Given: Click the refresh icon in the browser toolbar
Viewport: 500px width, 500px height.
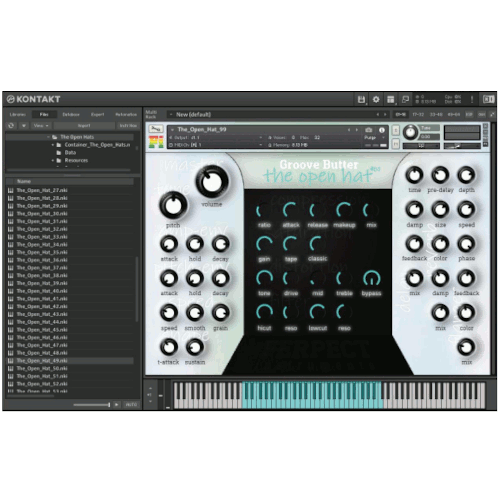Looking at the screenshot, I should pos(11,126).
